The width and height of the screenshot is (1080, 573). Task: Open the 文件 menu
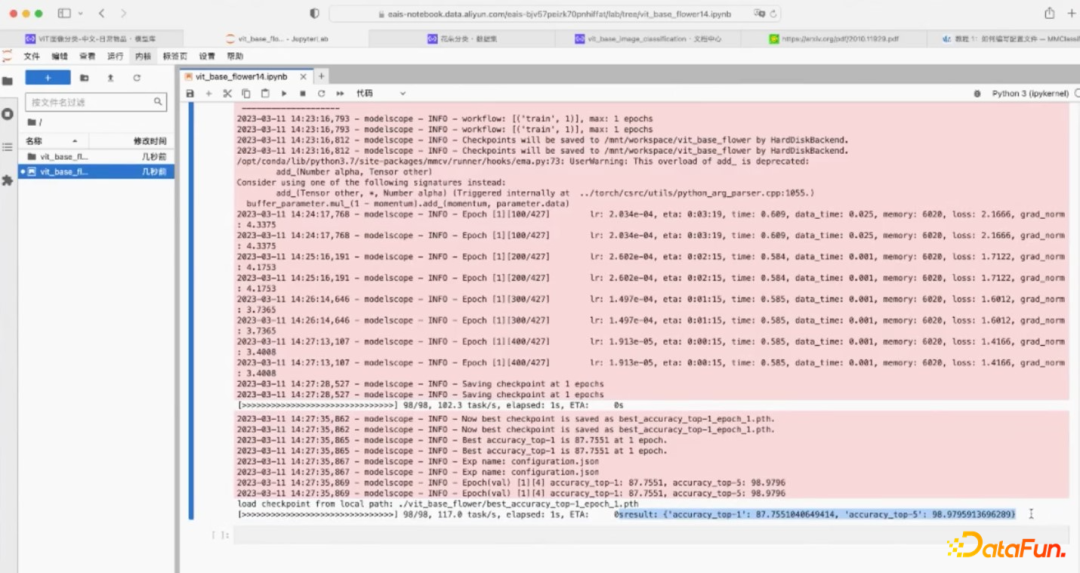click(32, 56)
